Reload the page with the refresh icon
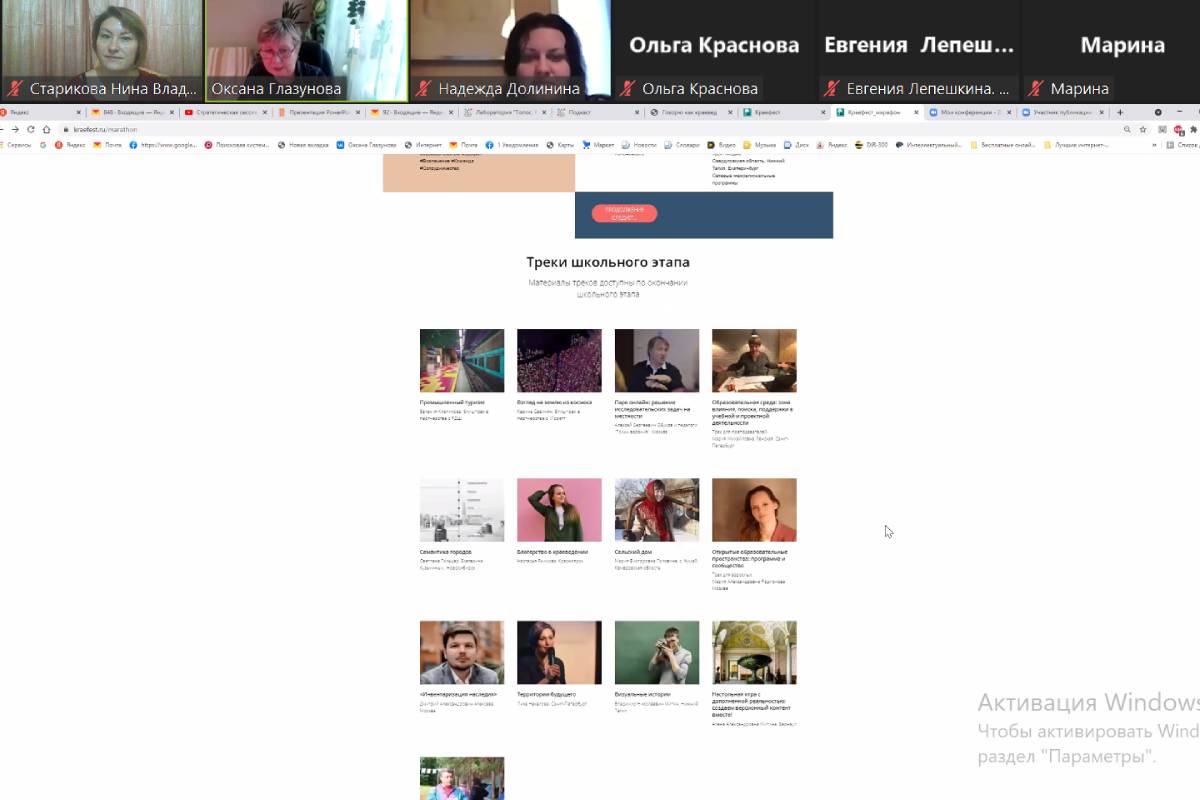The height and width of the screenshot is (800, 1200). tap(31, 129)
